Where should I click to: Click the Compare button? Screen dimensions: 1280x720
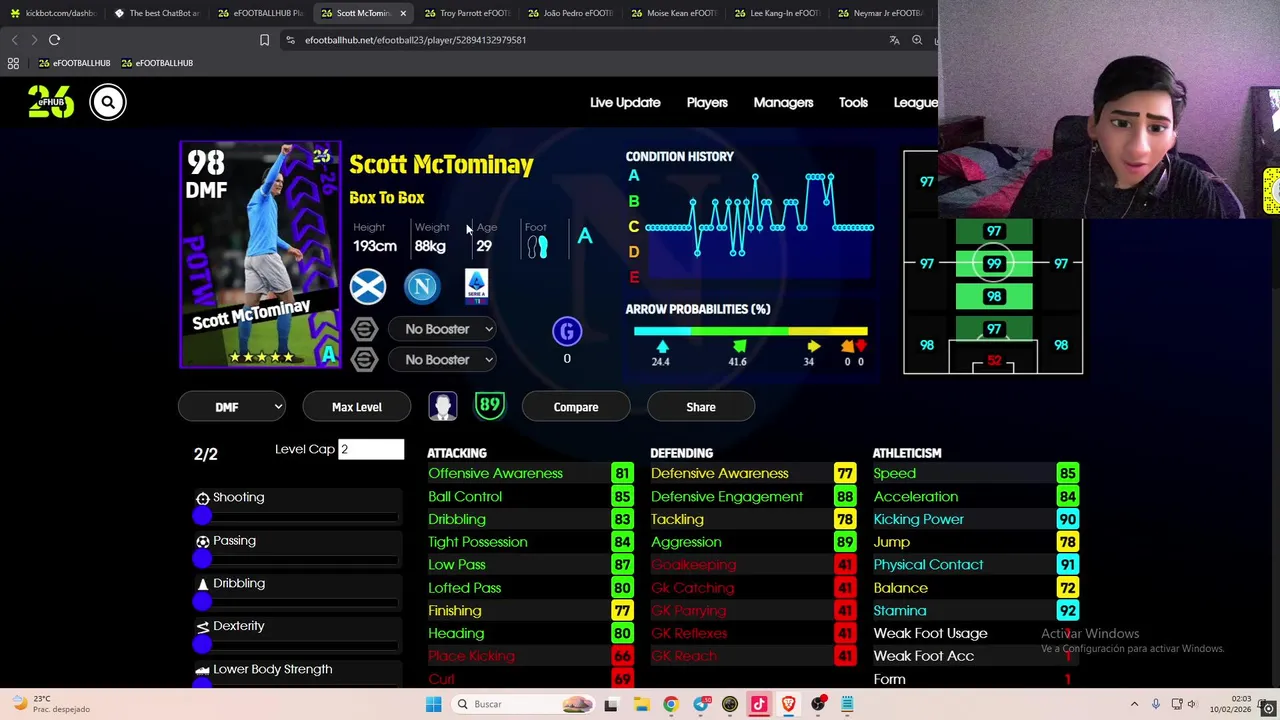pos(576,407)
